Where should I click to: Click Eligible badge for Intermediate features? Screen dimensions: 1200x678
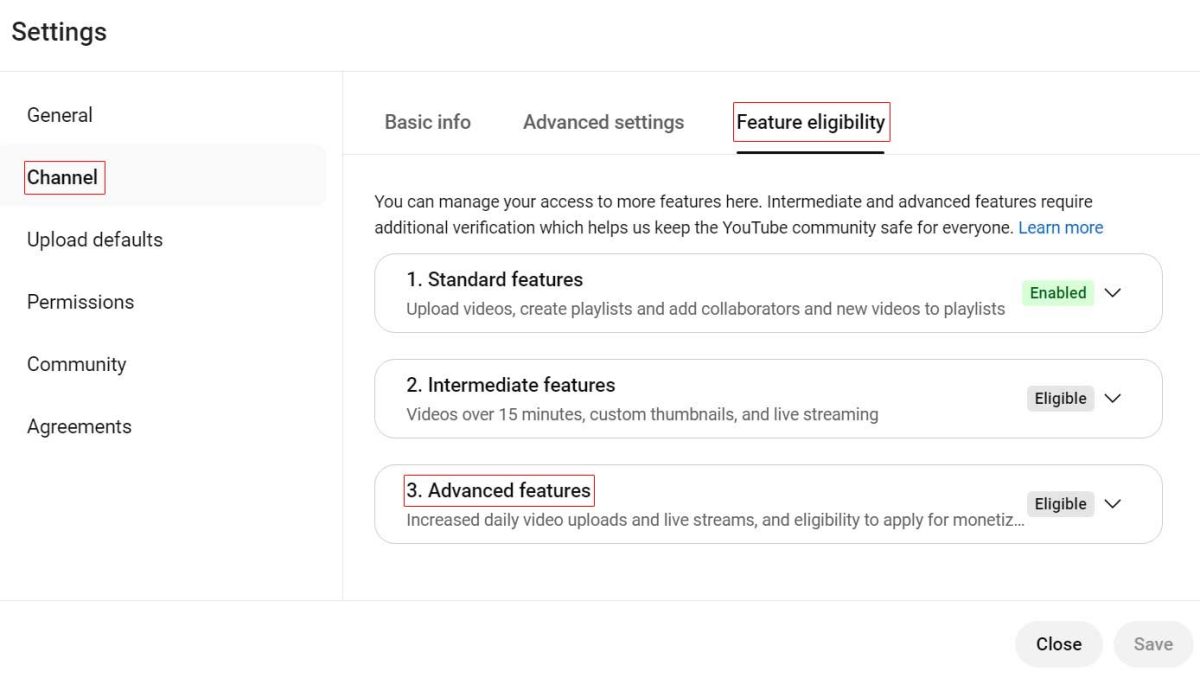[x=1061, y=398]
